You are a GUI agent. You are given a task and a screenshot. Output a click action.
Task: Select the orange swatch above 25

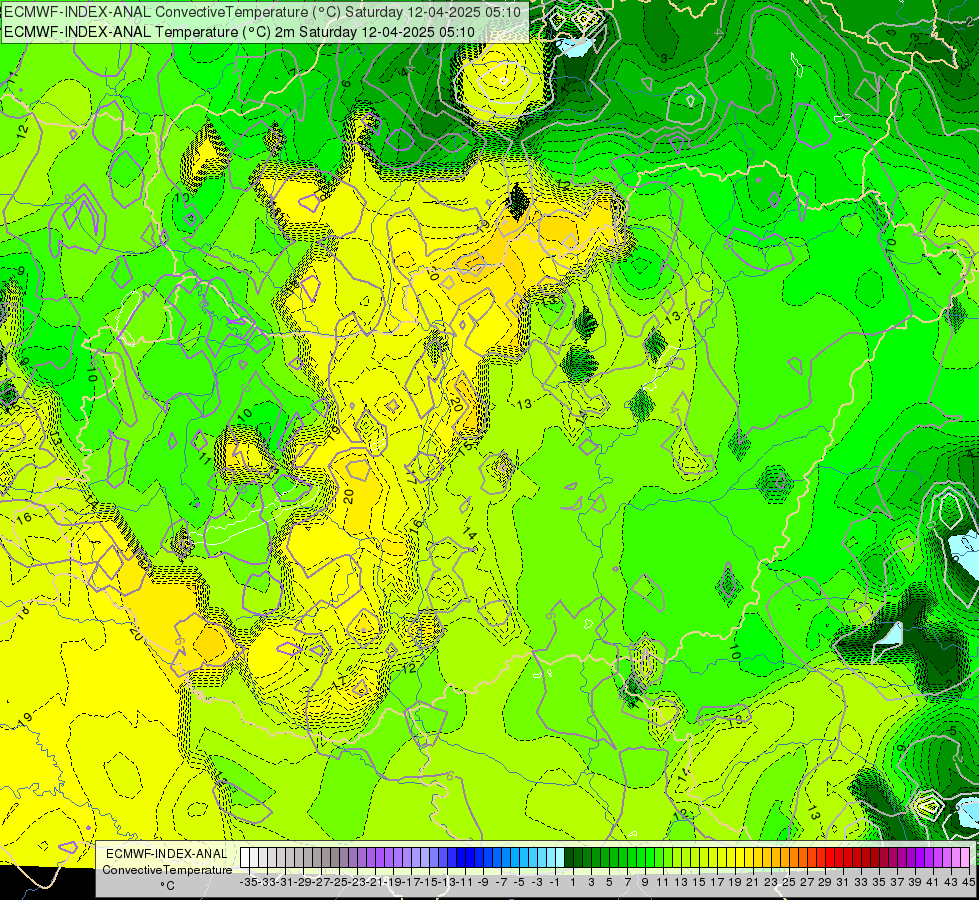(785, 858)
